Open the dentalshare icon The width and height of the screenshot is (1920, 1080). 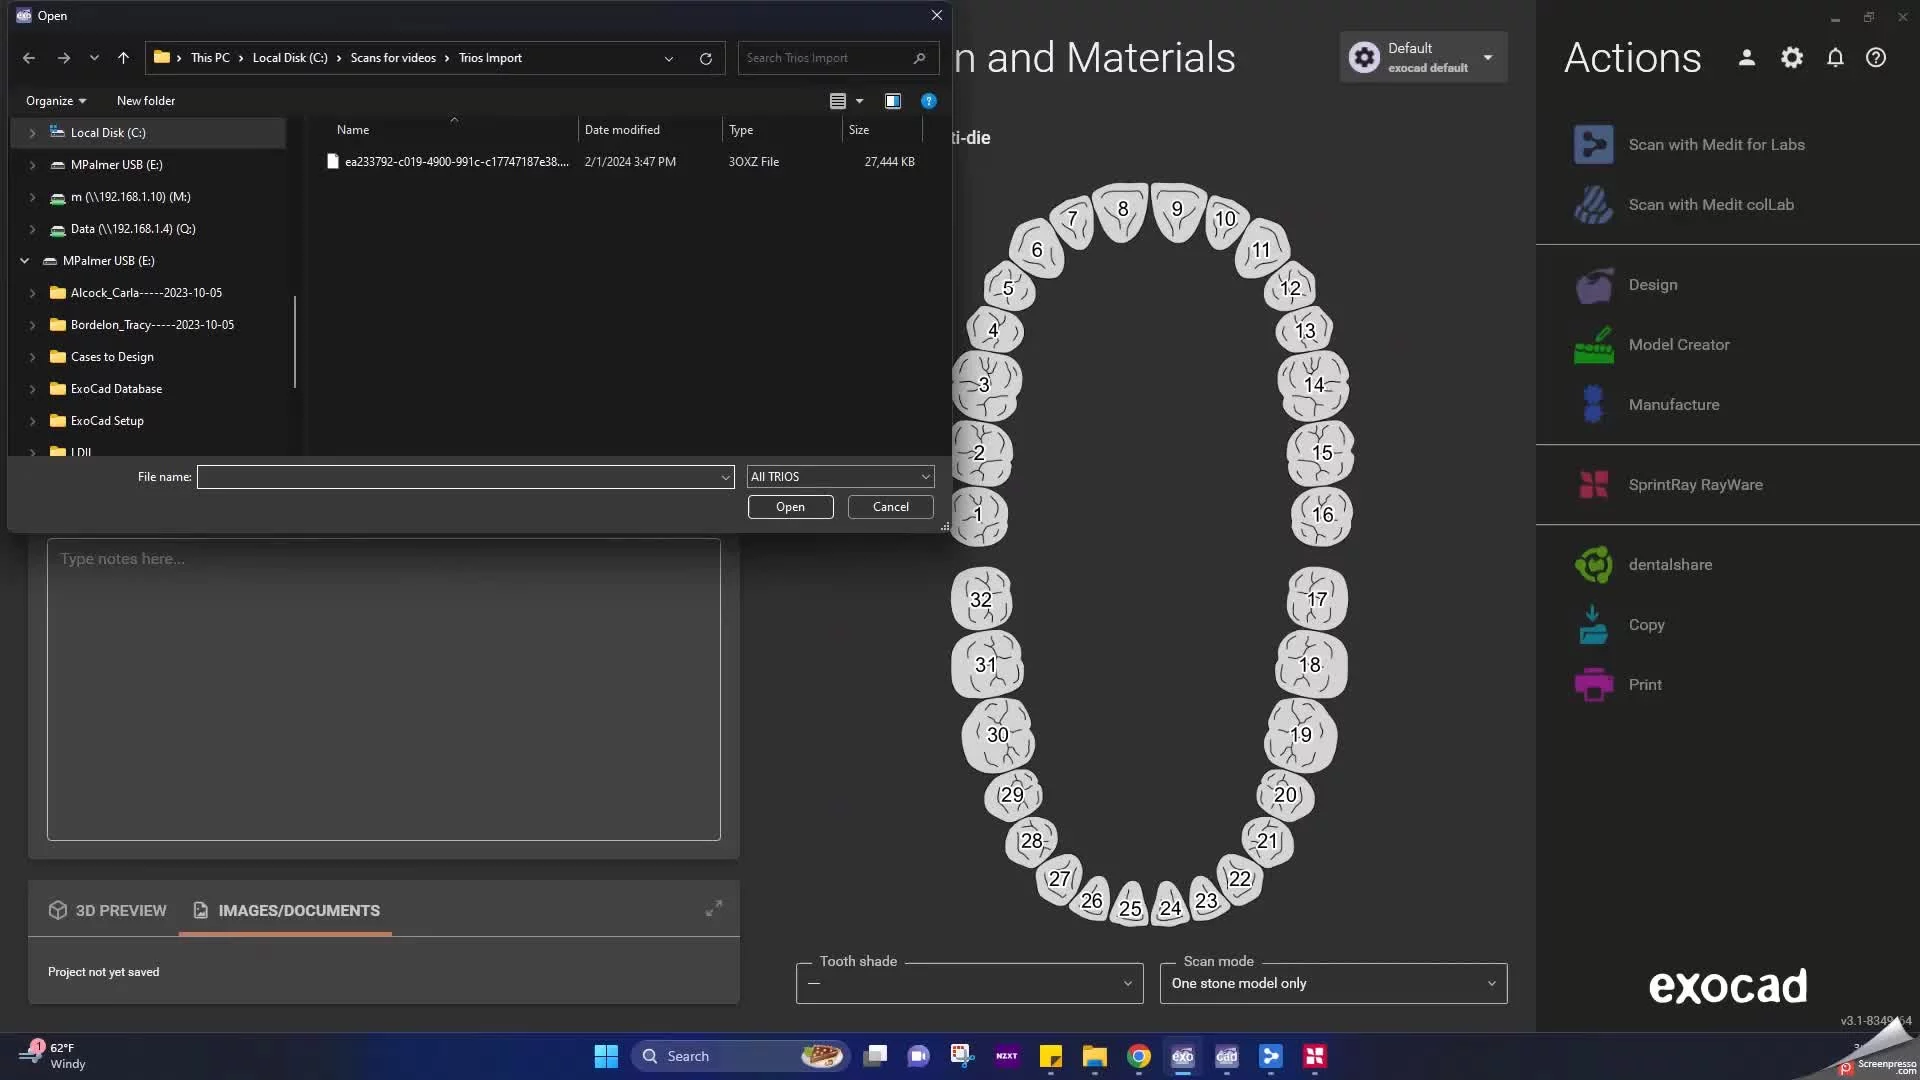coord(1593,565)
